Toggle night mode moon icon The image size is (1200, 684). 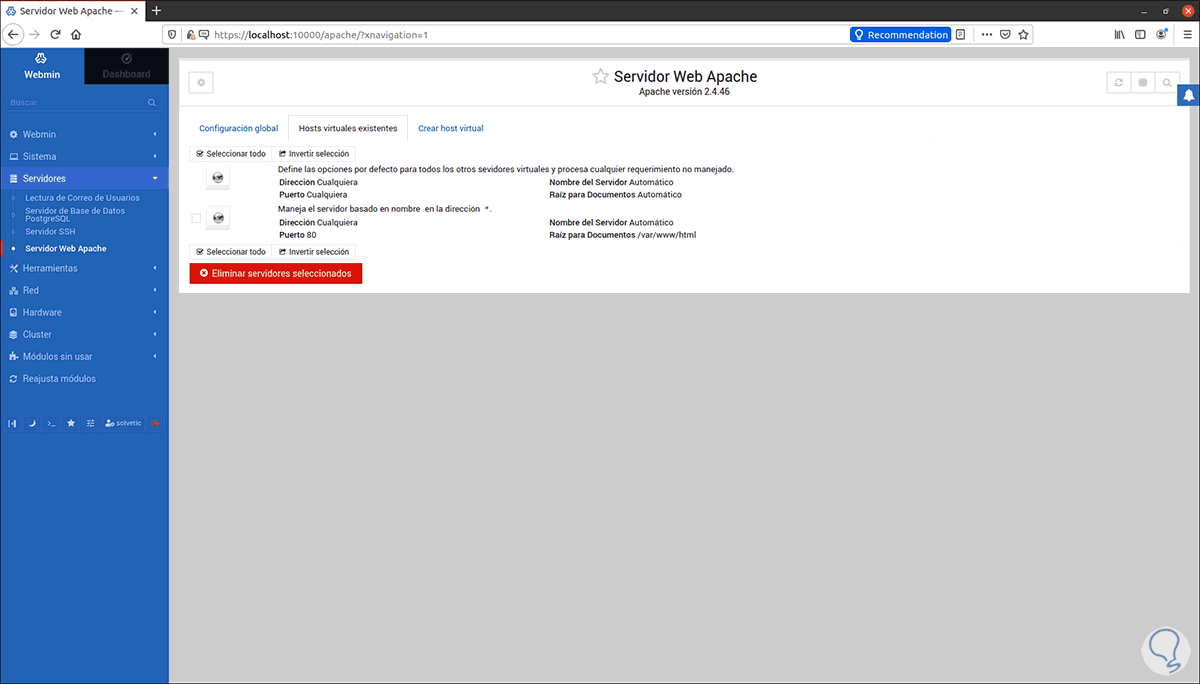click(32, 423)
